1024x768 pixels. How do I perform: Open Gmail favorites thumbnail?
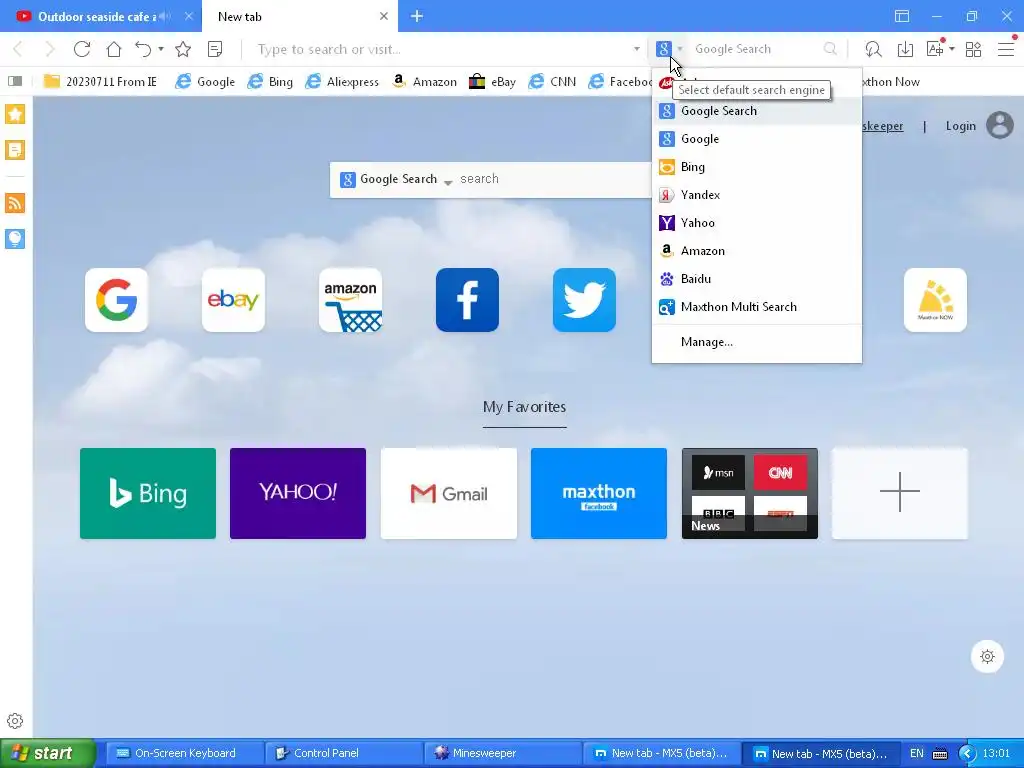point(449,493)
